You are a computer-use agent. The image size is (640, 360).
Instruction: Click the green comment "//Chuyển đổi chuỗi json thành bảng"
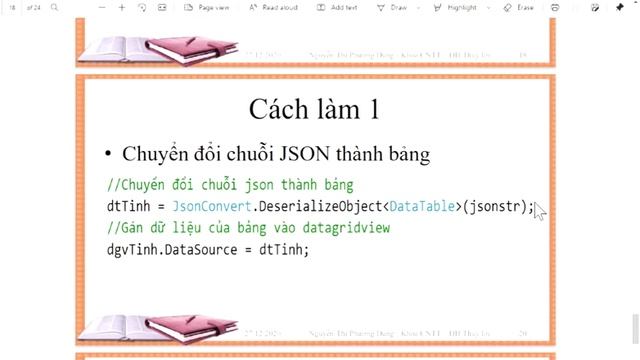230,185
